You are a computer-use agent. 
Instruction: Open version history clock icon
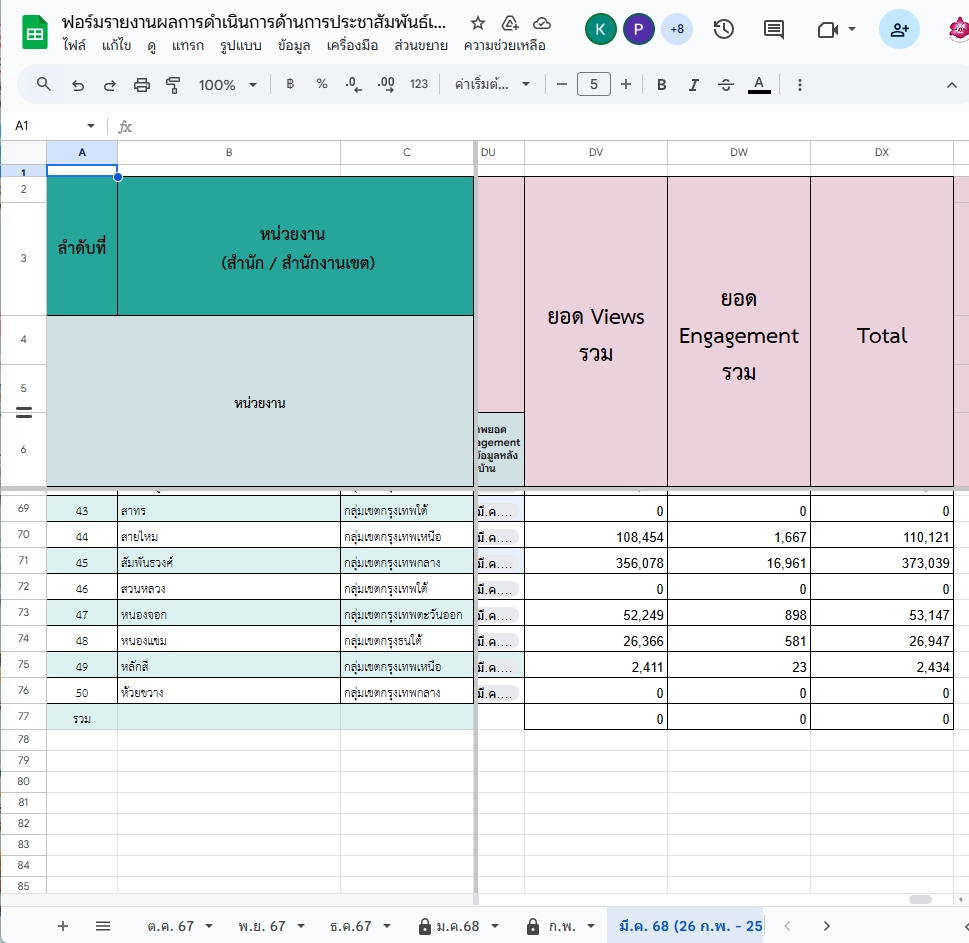pos(724,29)
